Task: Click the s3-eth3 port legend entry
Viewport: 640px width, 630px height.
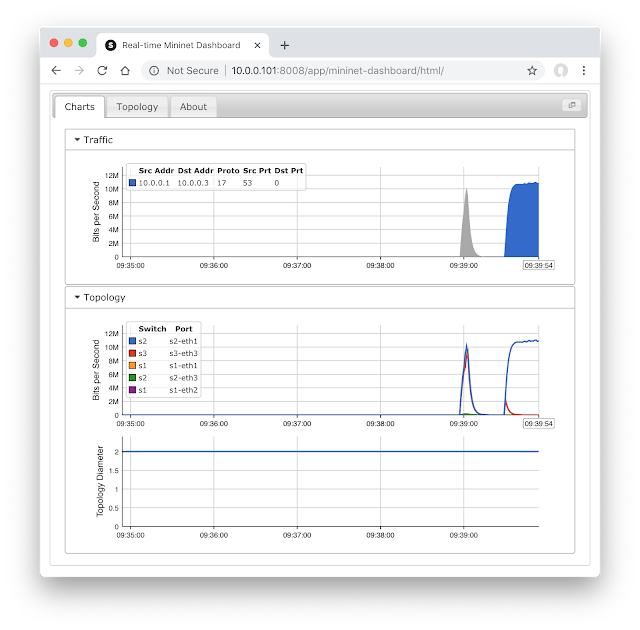Action: click(x=183, y=353)
